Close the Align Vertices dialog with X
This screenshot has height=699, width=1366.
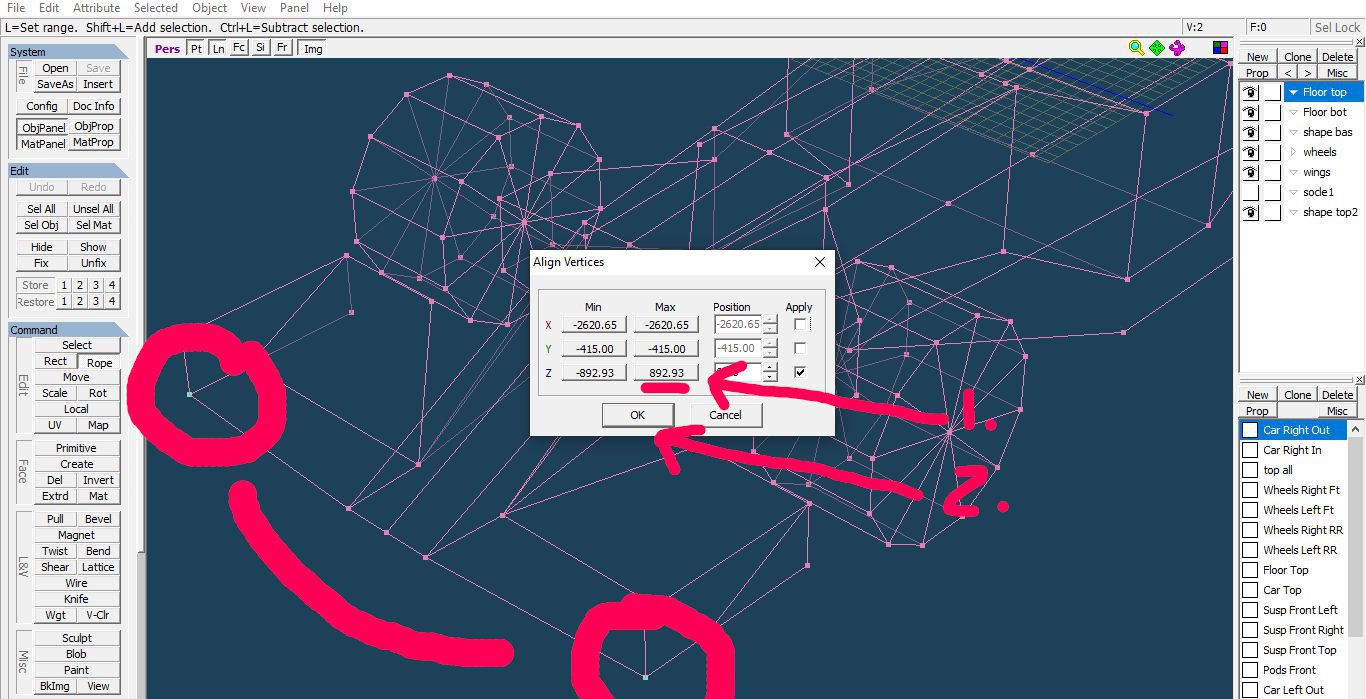(820, 262)
